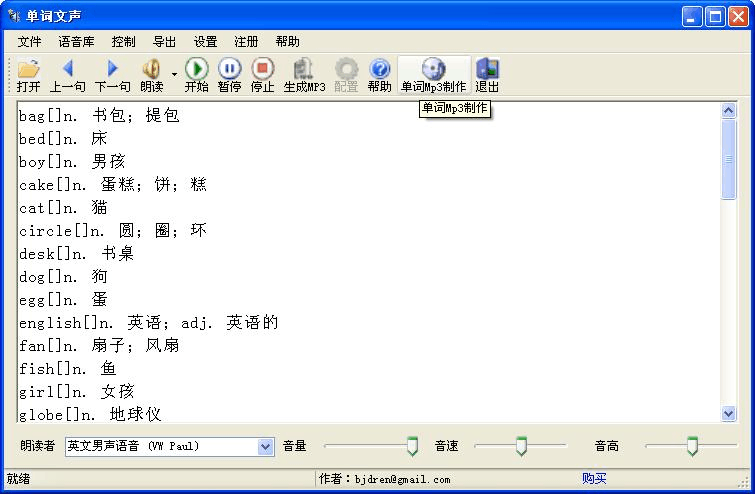Viewport: 755px width, 494px height.
Task: Open the 语音库 menu
Action: (x=76, y=42)
